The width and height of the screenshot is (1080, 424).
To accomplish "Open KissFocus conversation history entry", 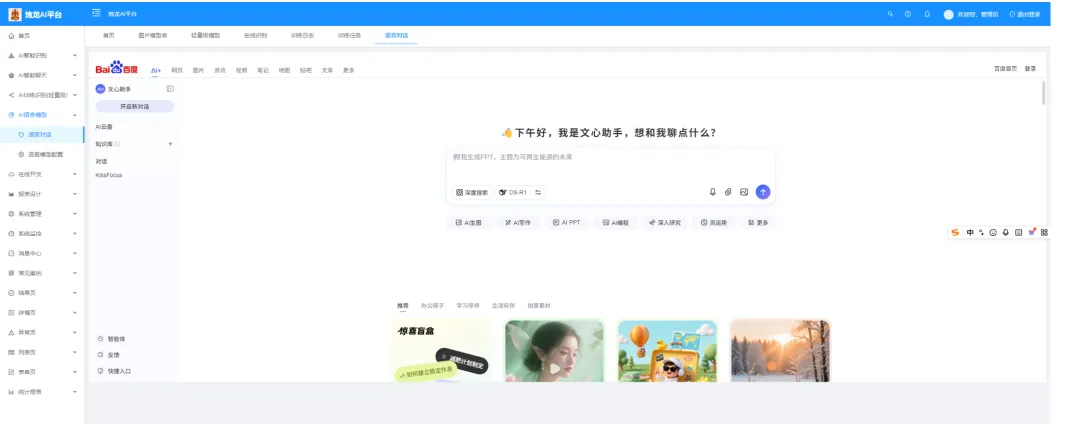I will click(109, 176).
